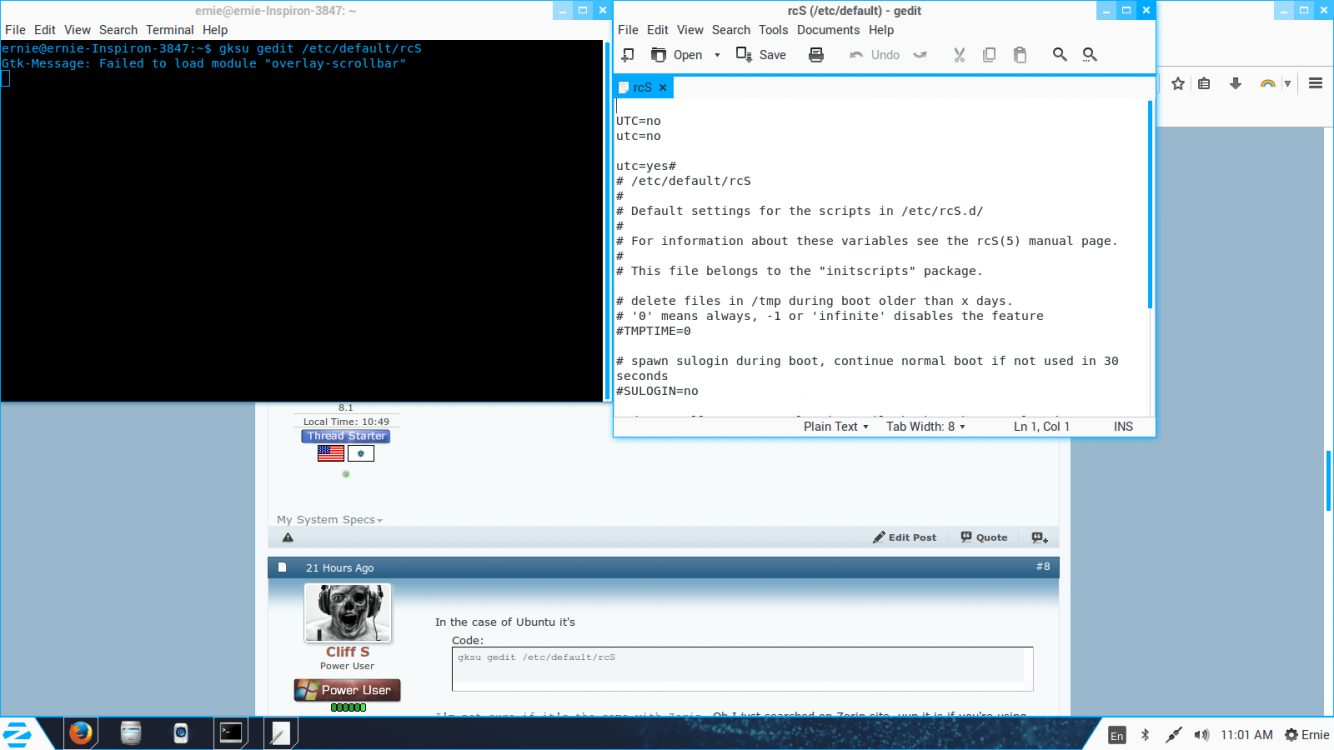The width and height of the screenshot is (1334, 750).
Task: Expand the dropdown beside rainbow icon
Action: [1288, 84]
